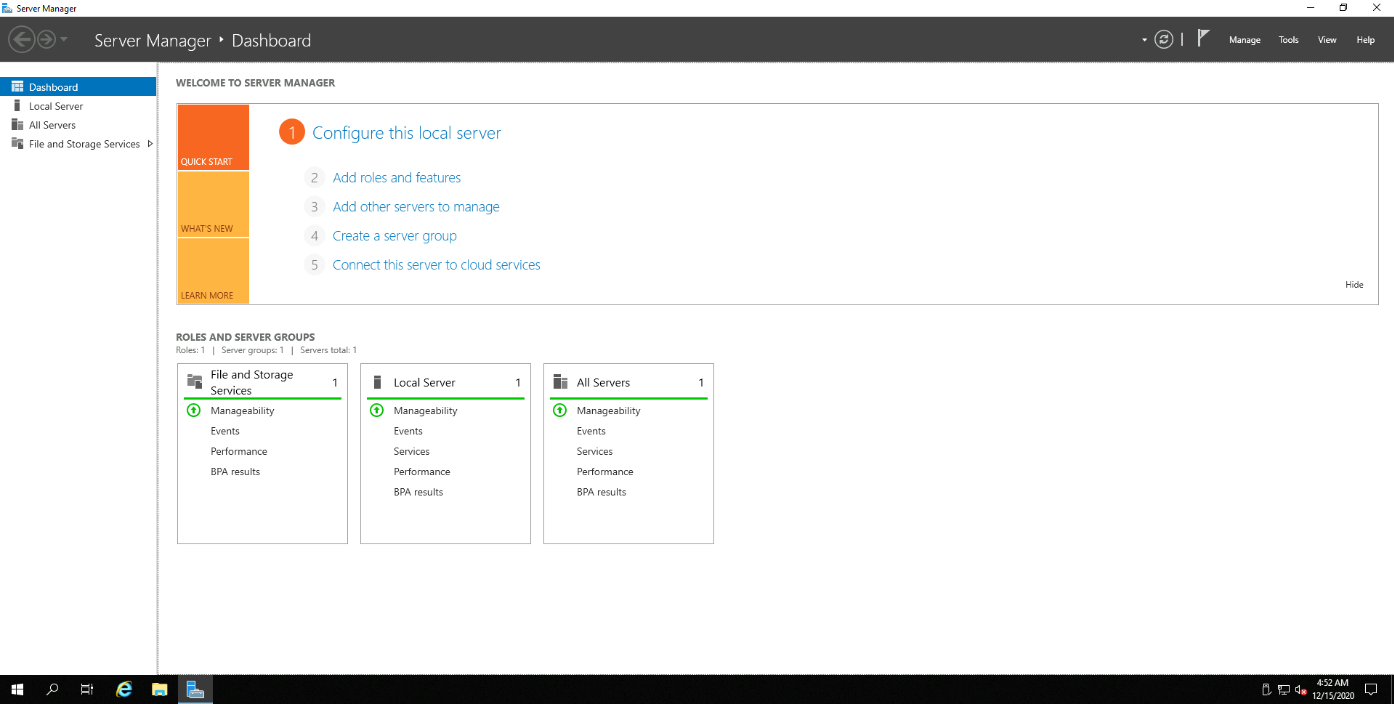Click the back navigation arrow

coord(21,39)
